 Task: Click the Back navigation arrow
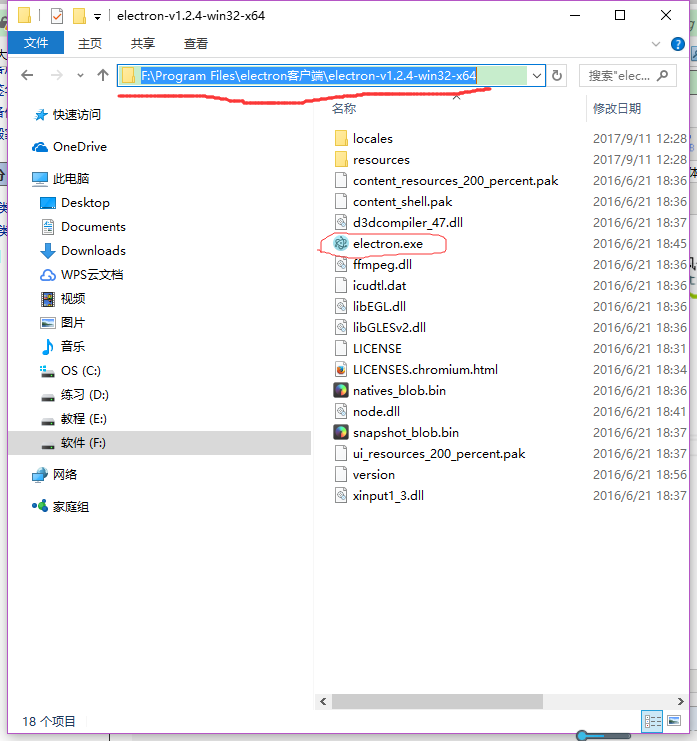pyautogui.click(x=27, y=76)
